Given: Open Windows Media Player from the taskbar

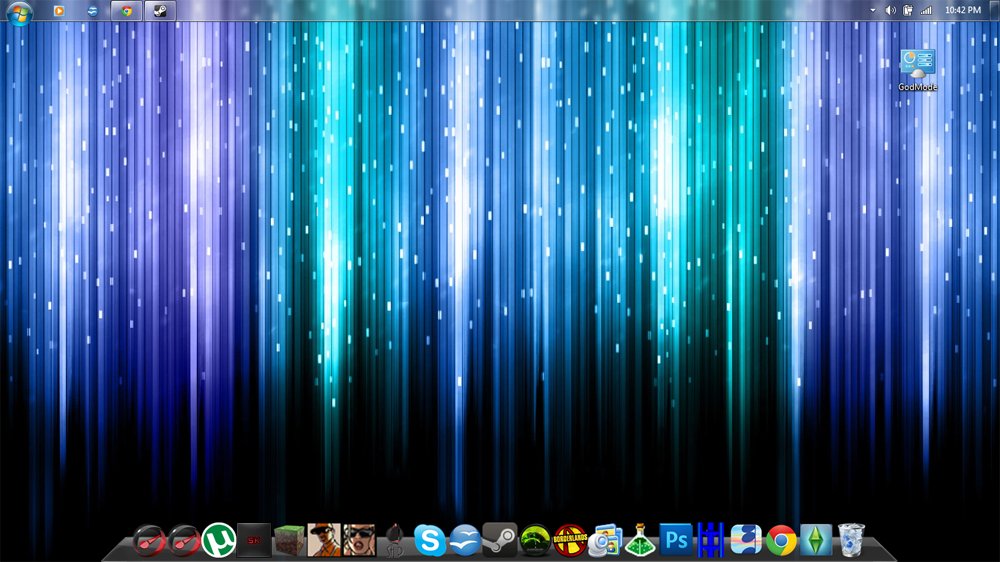Looking at the screenshot, I should coord(59,10).
